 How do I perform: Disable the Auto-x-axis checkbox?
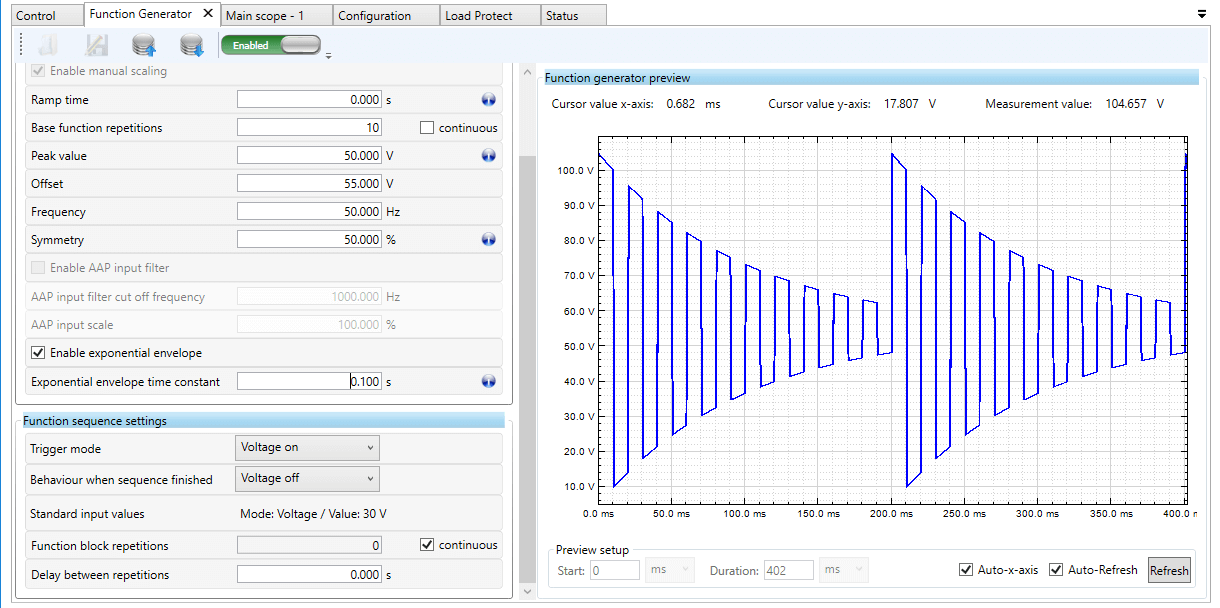point(965,570)
